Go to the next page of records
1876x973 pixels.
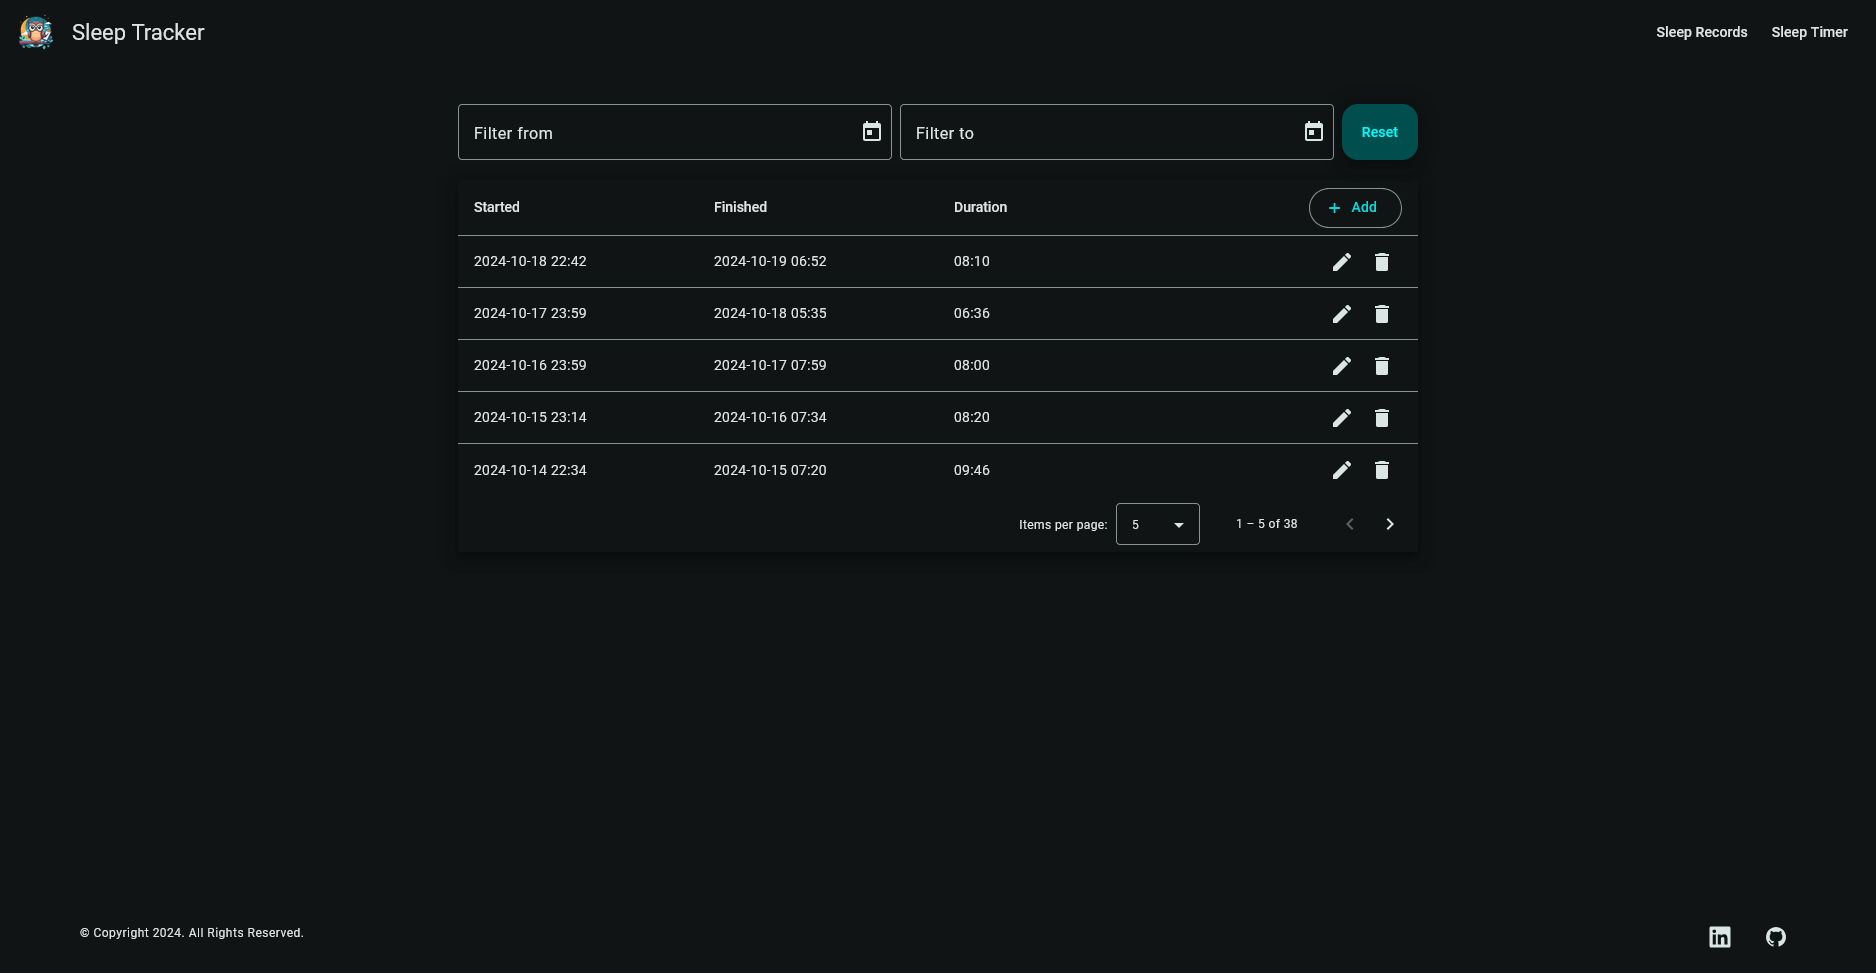click(x=1389, y=524)
